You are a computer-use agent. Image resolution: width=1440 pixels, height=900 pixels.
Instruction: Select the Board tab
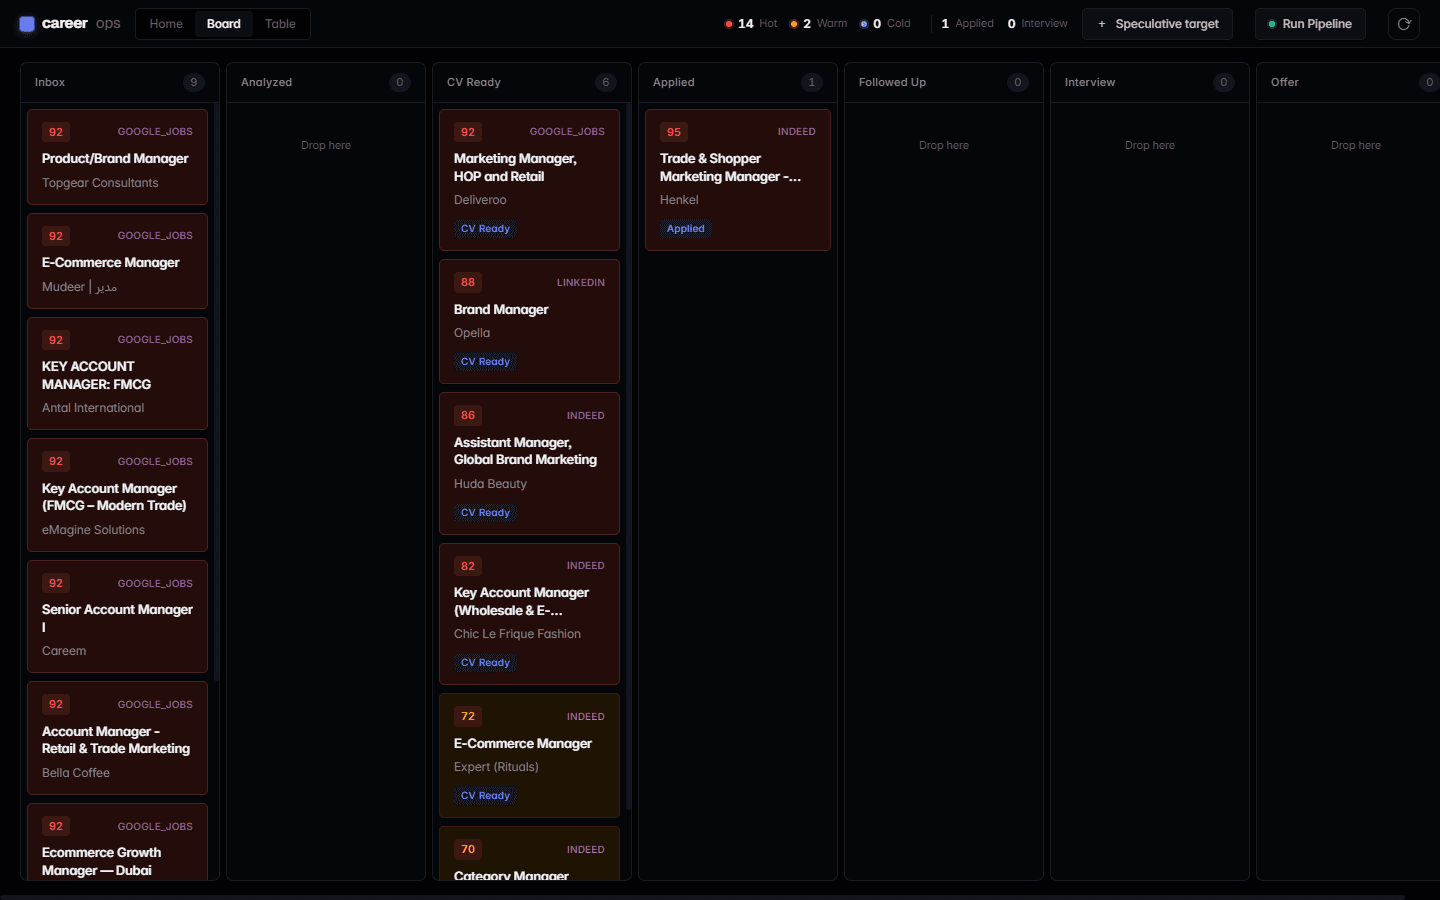tap(224, 24)
